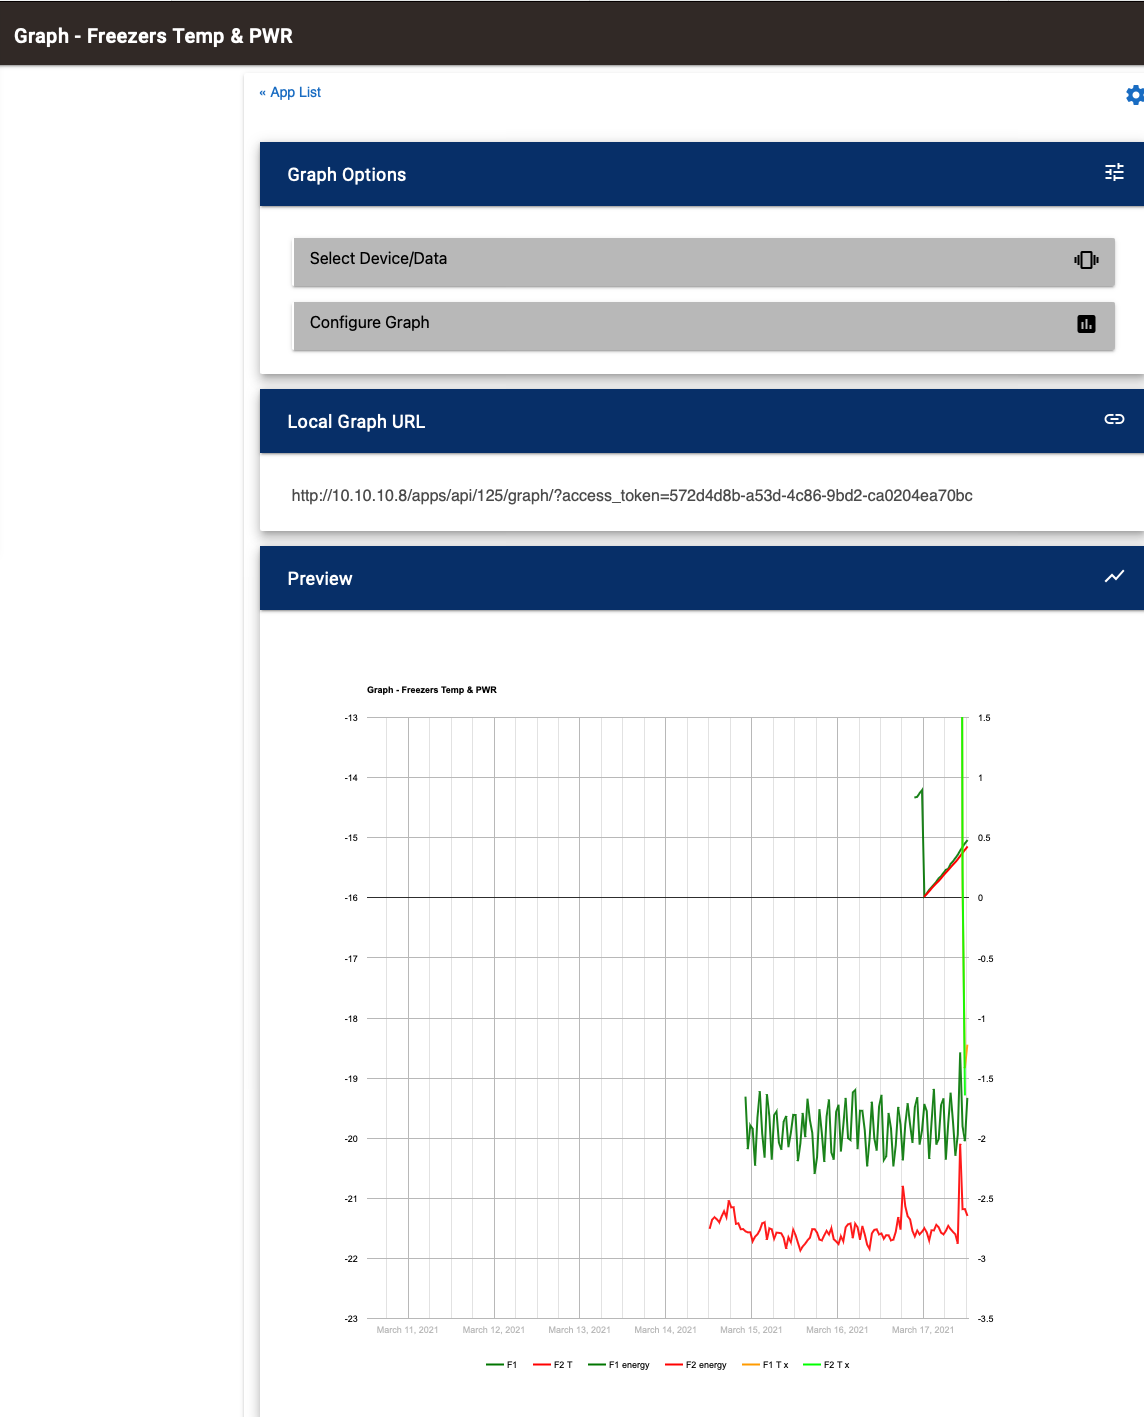Click the local graph URL text
Viewport: 1144px width, 1417px height.
631,496
